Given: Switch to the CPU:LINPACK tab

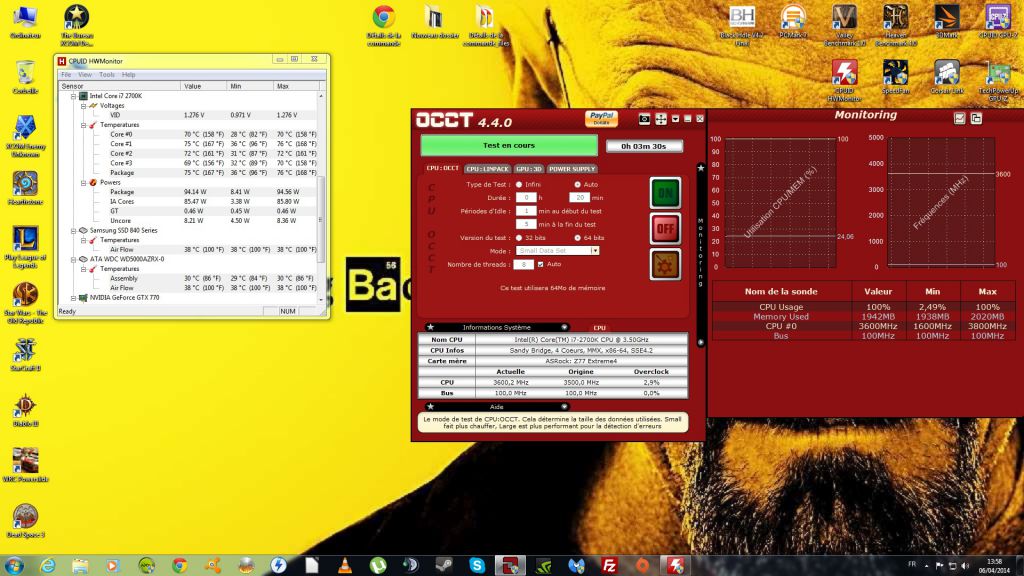Looking at the screenshot, I should pos(487,169).
